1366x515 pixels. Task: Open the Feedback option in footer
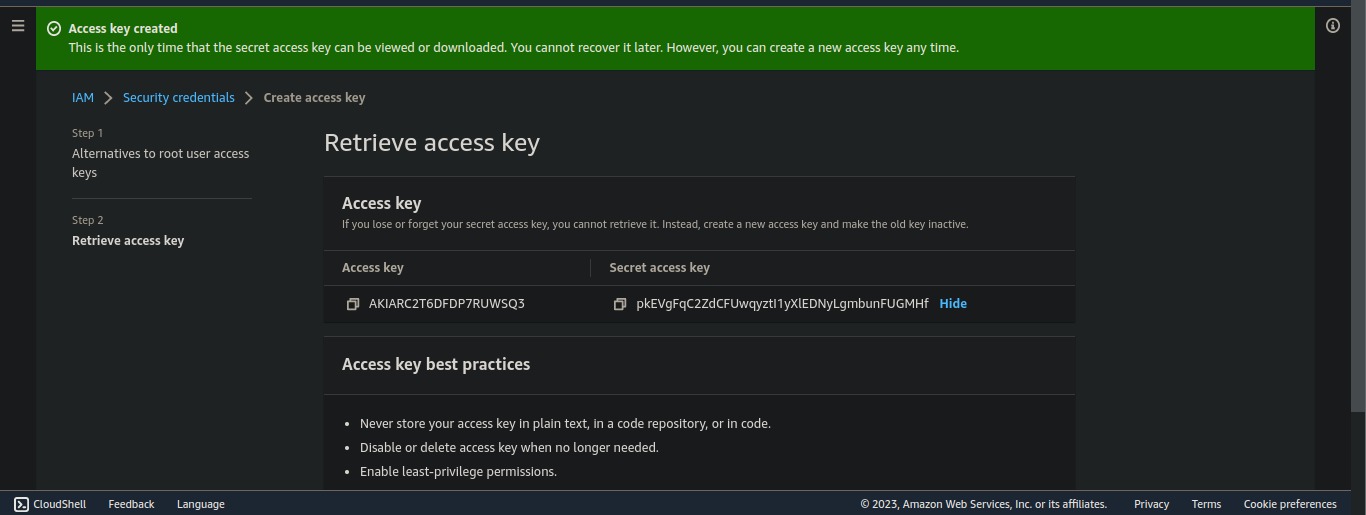(x=131, y=504)
